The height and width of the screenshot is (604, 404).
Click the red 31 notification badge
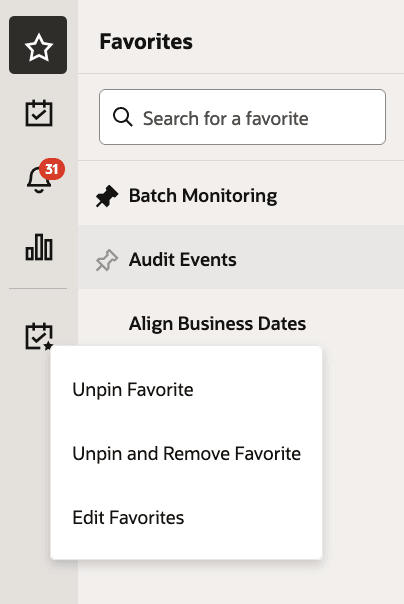[52, 169]
